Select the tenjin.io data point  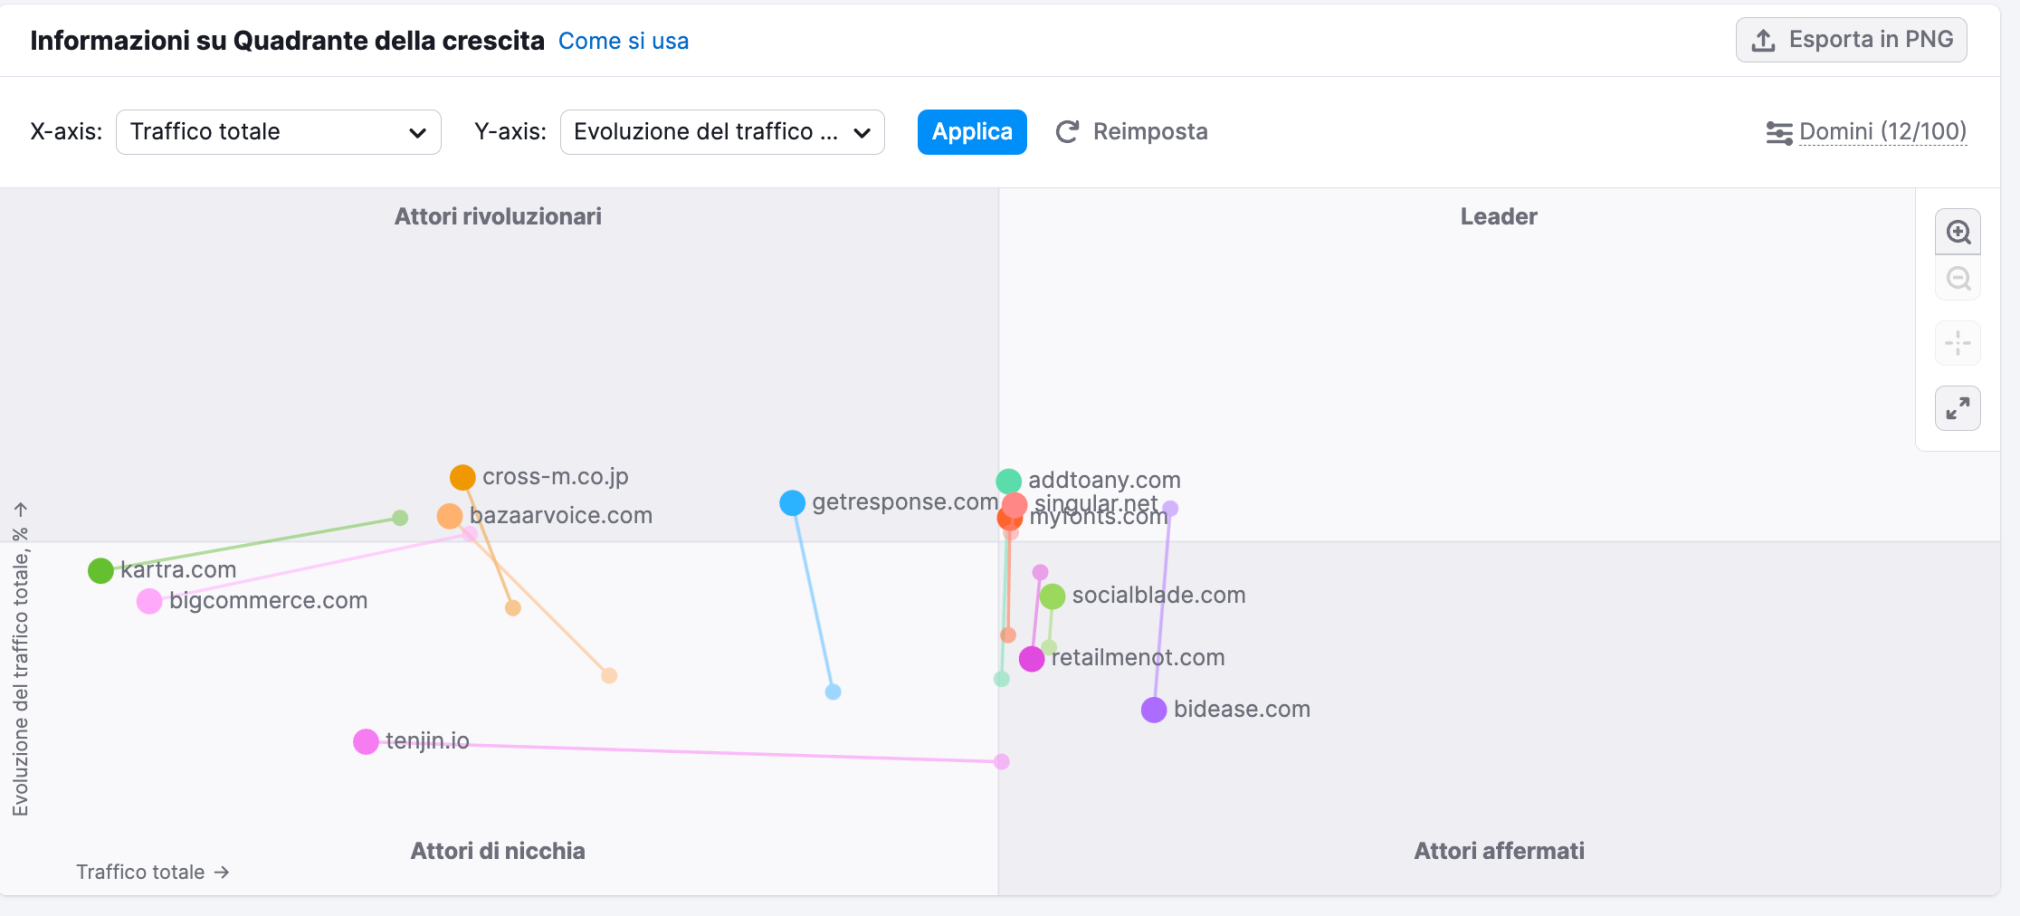[366, 741]
